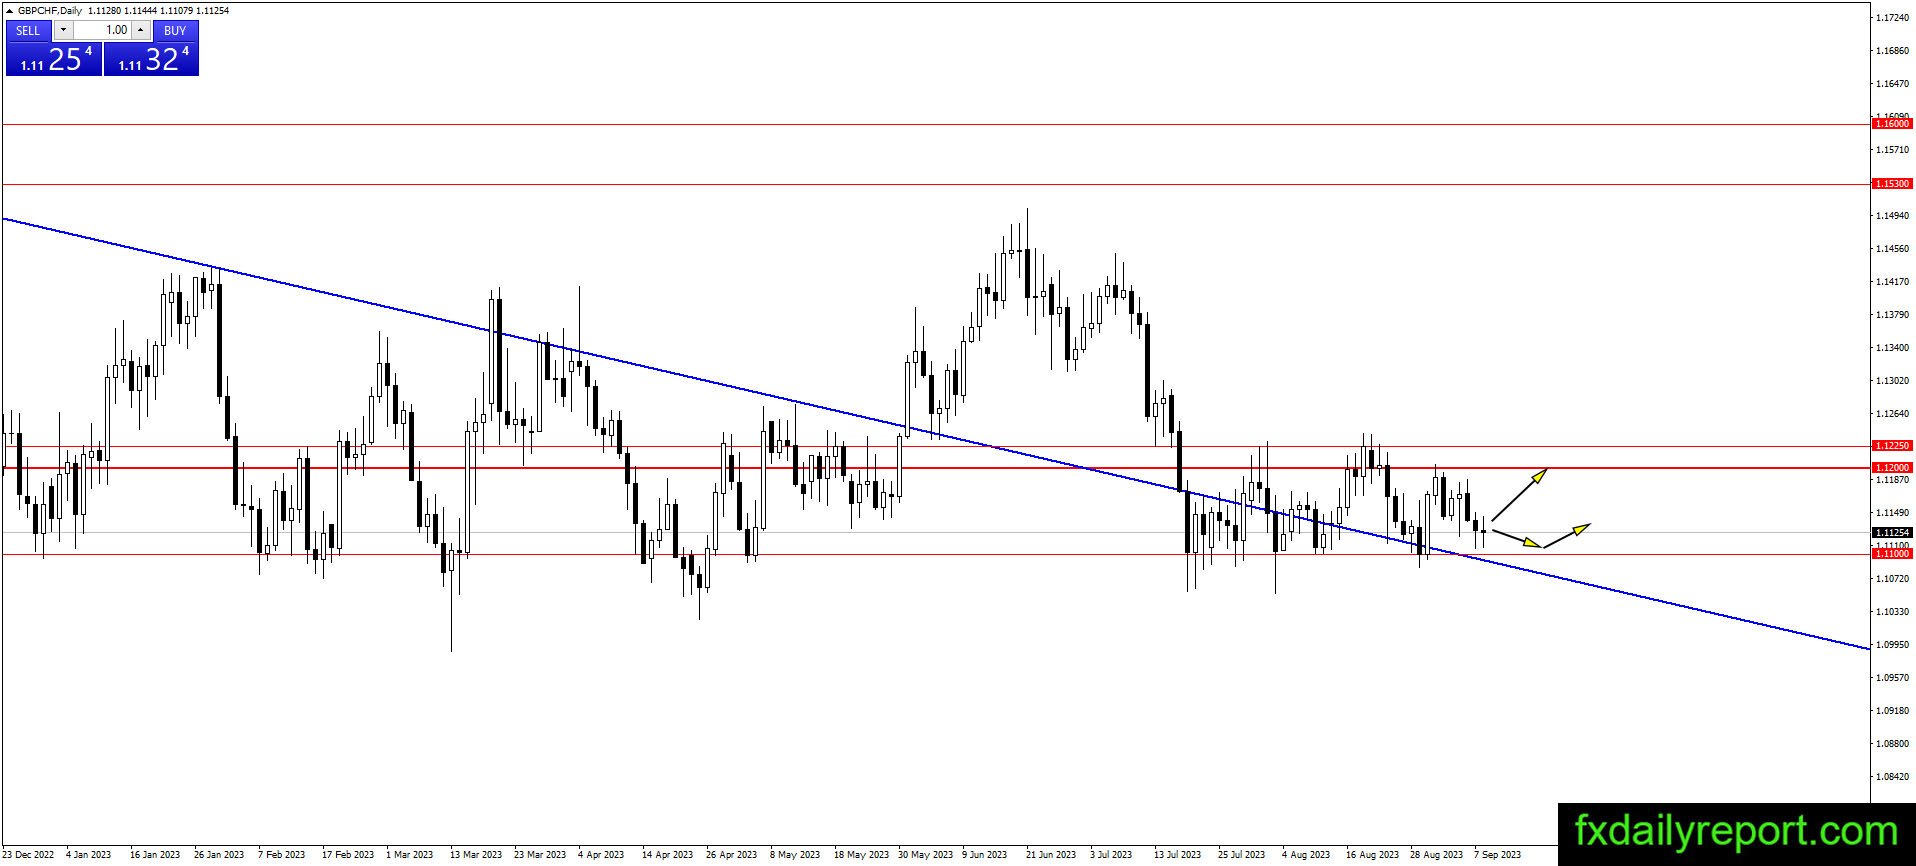This screenshot has width=1916, height=866.
Task: Click the 1.11490 price axis label
Action: [x=1892, y=513]
